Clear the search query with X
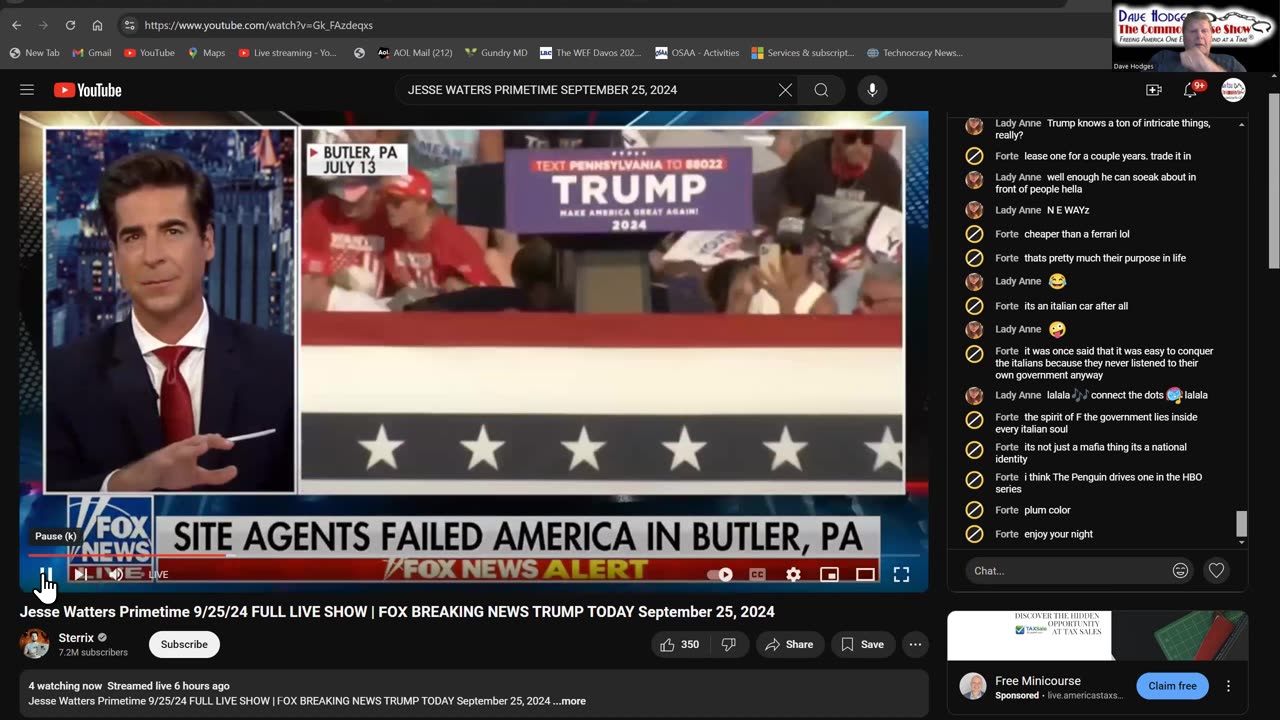This screenshot has width=1280, height=720. pos(785,90)
